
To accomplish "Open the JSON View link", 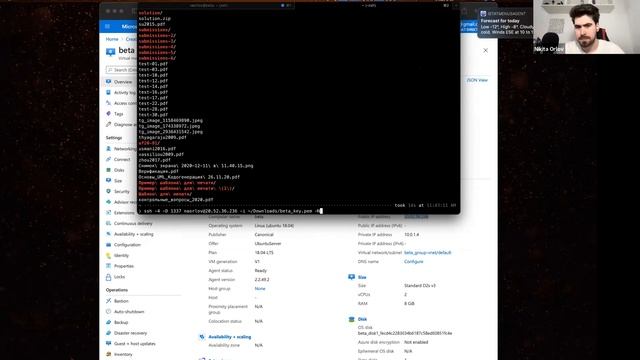I will 477,80.
